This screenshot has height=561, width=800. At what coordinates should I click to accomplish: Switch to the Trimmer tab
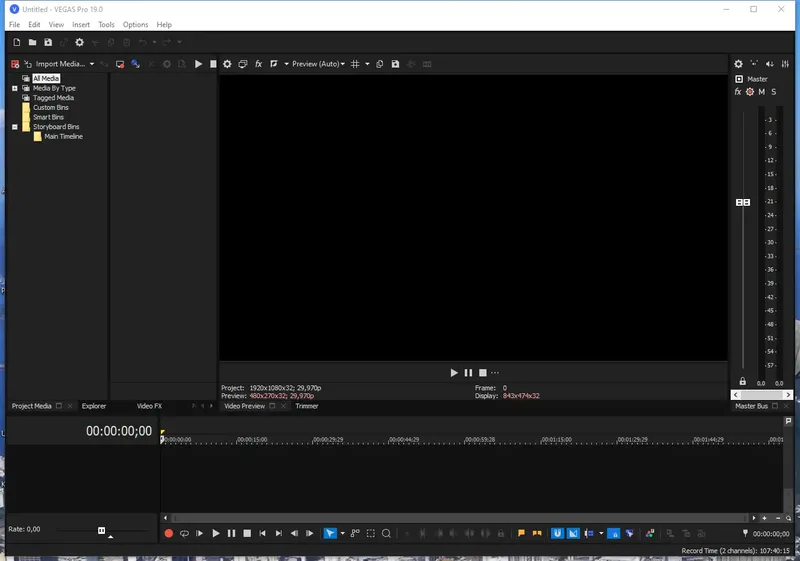click(x=307, y=406)
